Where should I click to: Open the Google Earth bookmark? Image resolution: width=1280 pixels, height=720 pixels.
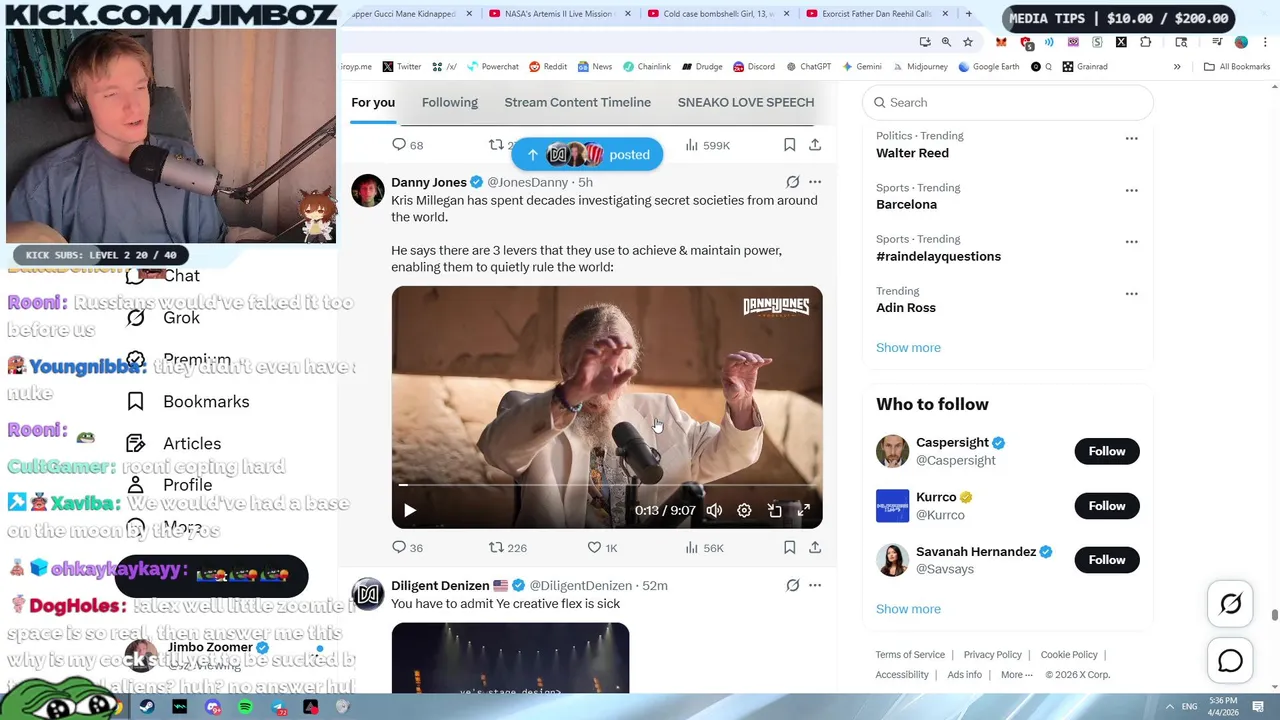(988, 67)
